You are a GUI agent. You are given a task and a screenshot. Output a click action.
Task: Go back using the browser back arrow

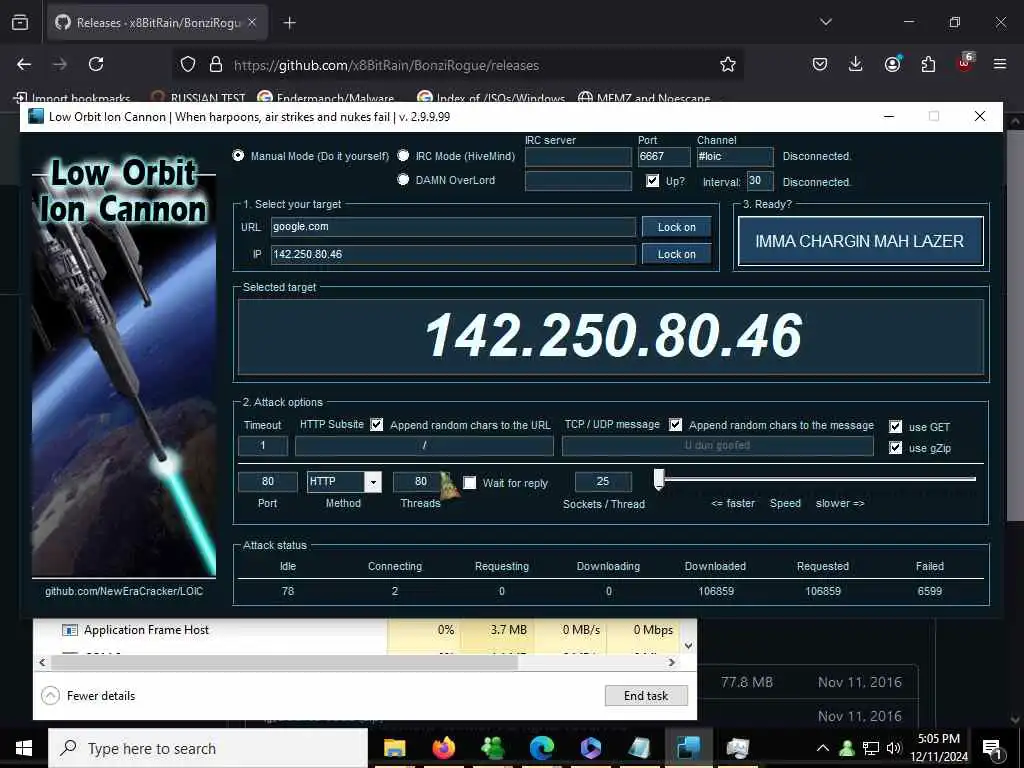pyautogui.click(x=24, y=64)
